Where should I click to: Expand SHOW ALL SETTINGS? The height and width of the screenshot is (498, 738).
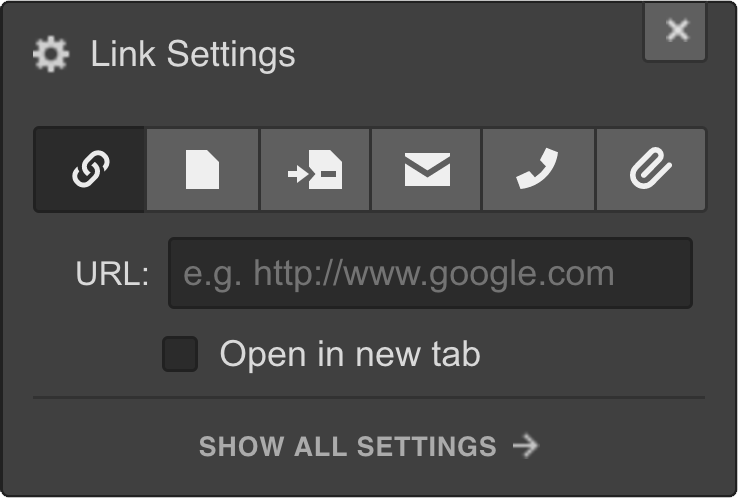[369, 446]
